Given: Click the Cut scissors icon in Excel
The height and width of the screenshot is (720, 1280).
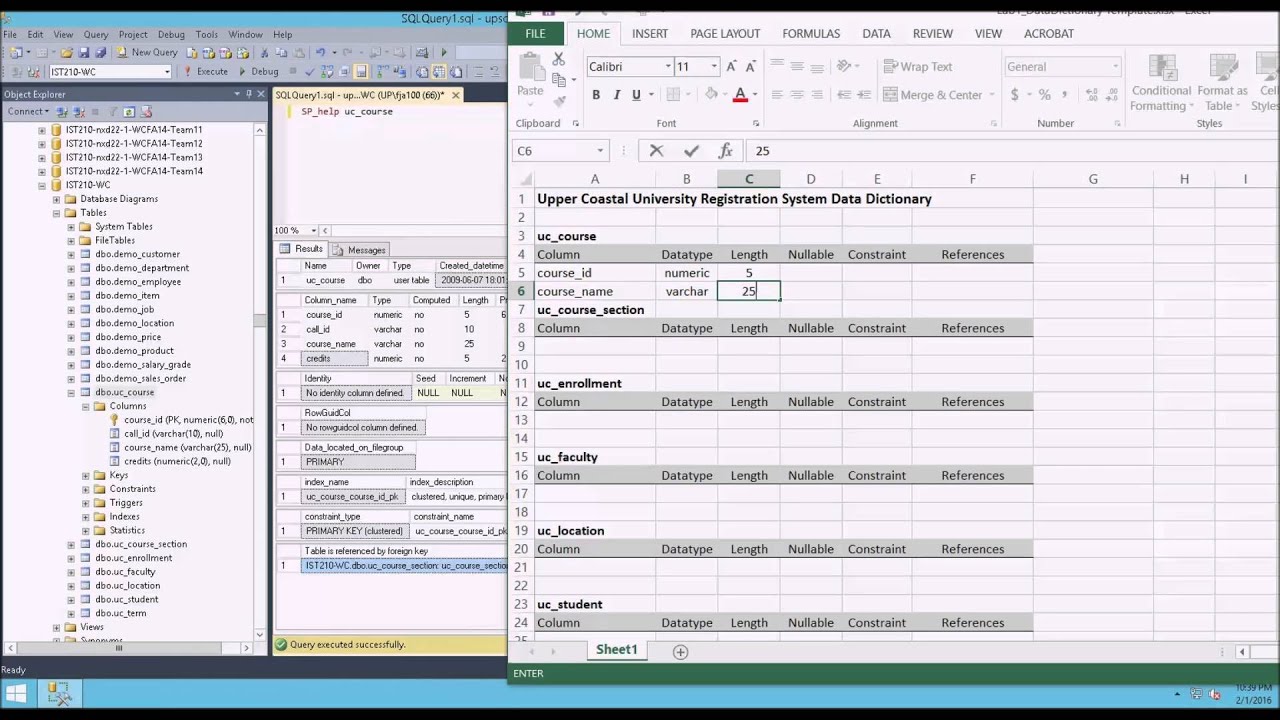Looking at the screenshot, I should coord(559,61).
